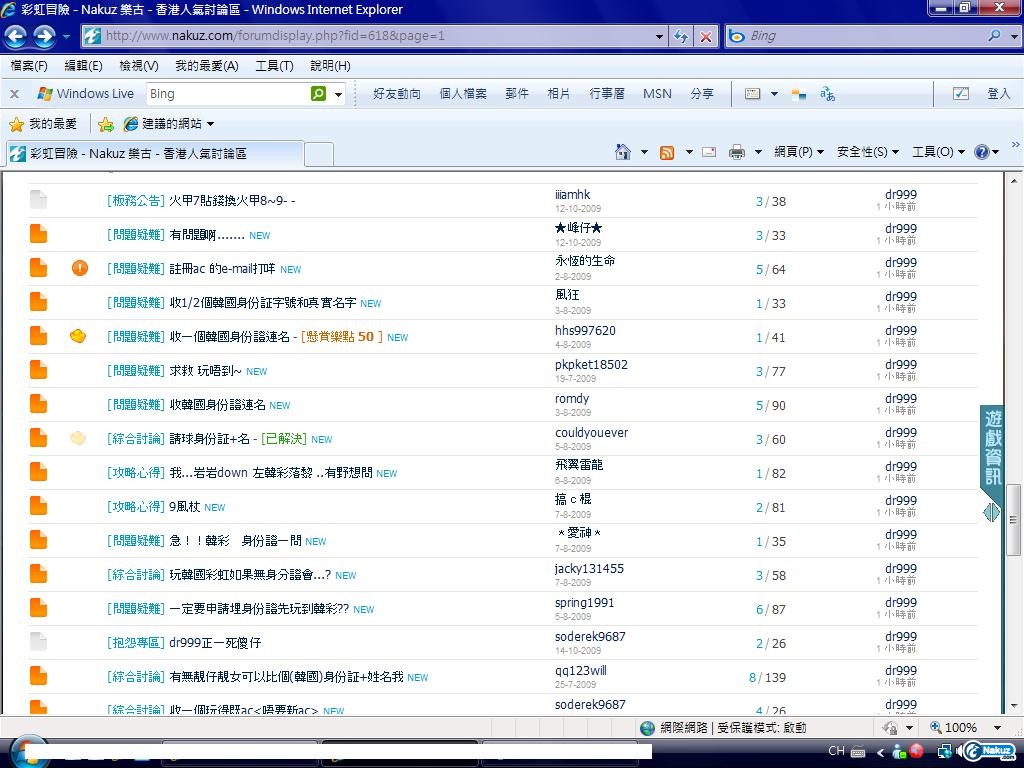This screenshot has width=1024, height=768.
Task: Click the Read Mail envelope icon
Action: [709, 152]
